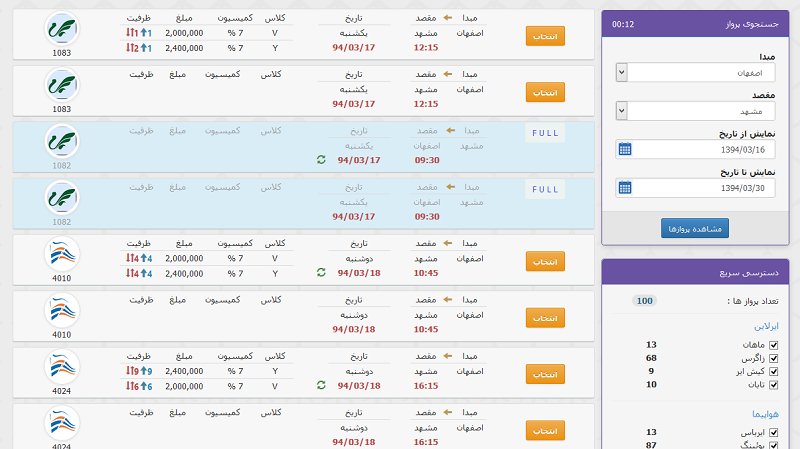Click the route arrow in priced flight 1083 header
This screenshot has height=449, width=800.
448,18
